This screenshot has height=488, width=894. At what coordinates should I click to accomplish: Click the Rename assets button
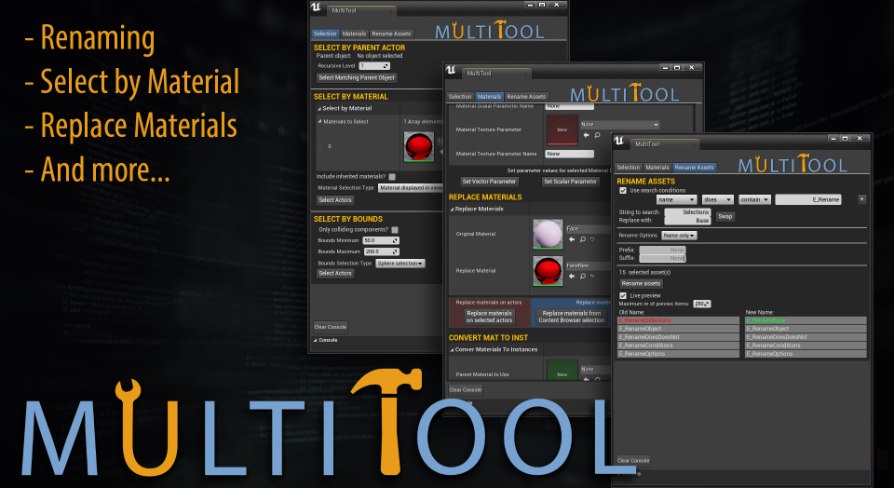pos(641,283)
